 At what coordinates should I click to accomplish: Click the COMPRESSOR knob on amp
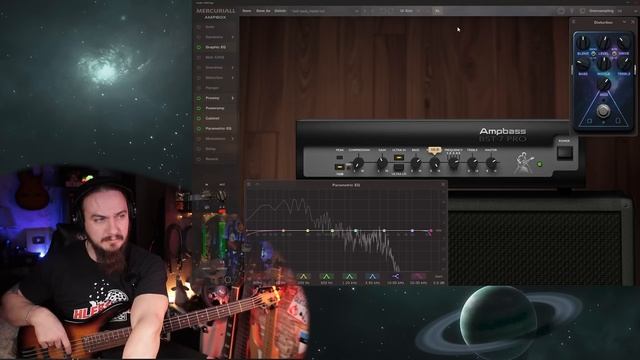358,163
